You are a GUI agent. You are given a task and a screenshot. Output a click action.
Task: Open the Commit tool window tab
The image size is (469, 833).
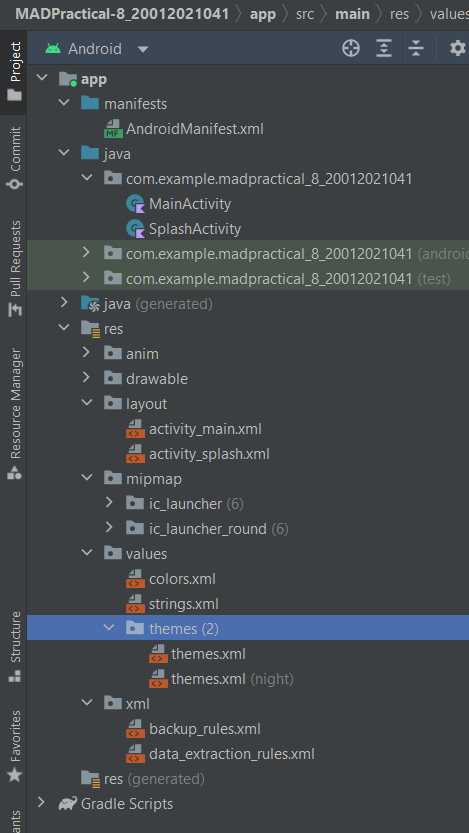(x=14, y=158)
